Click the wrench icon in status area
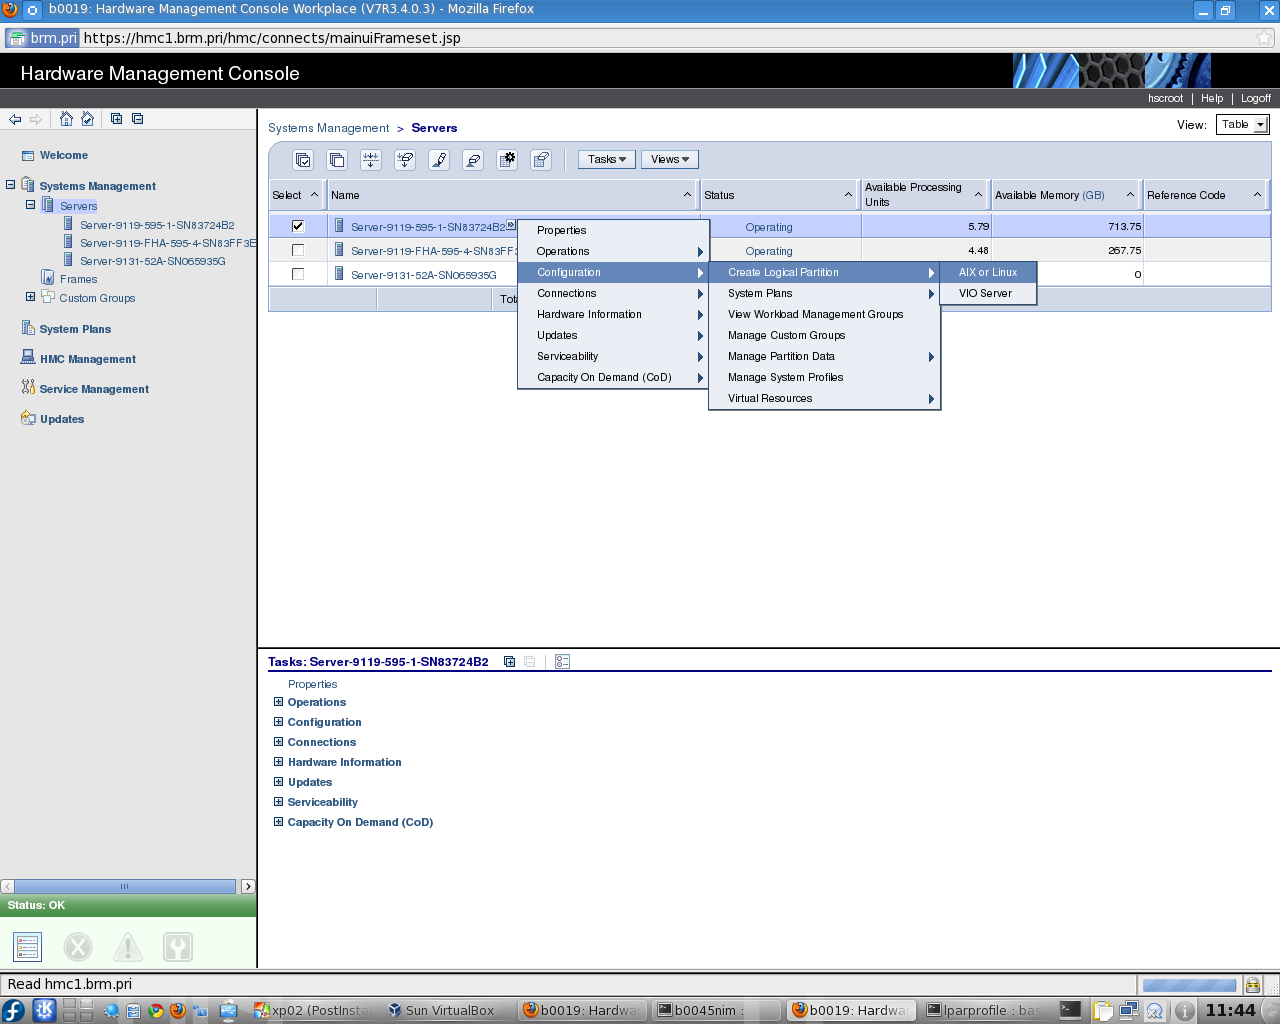The height and width of the screenshot is (1024, 1280). 178,946
